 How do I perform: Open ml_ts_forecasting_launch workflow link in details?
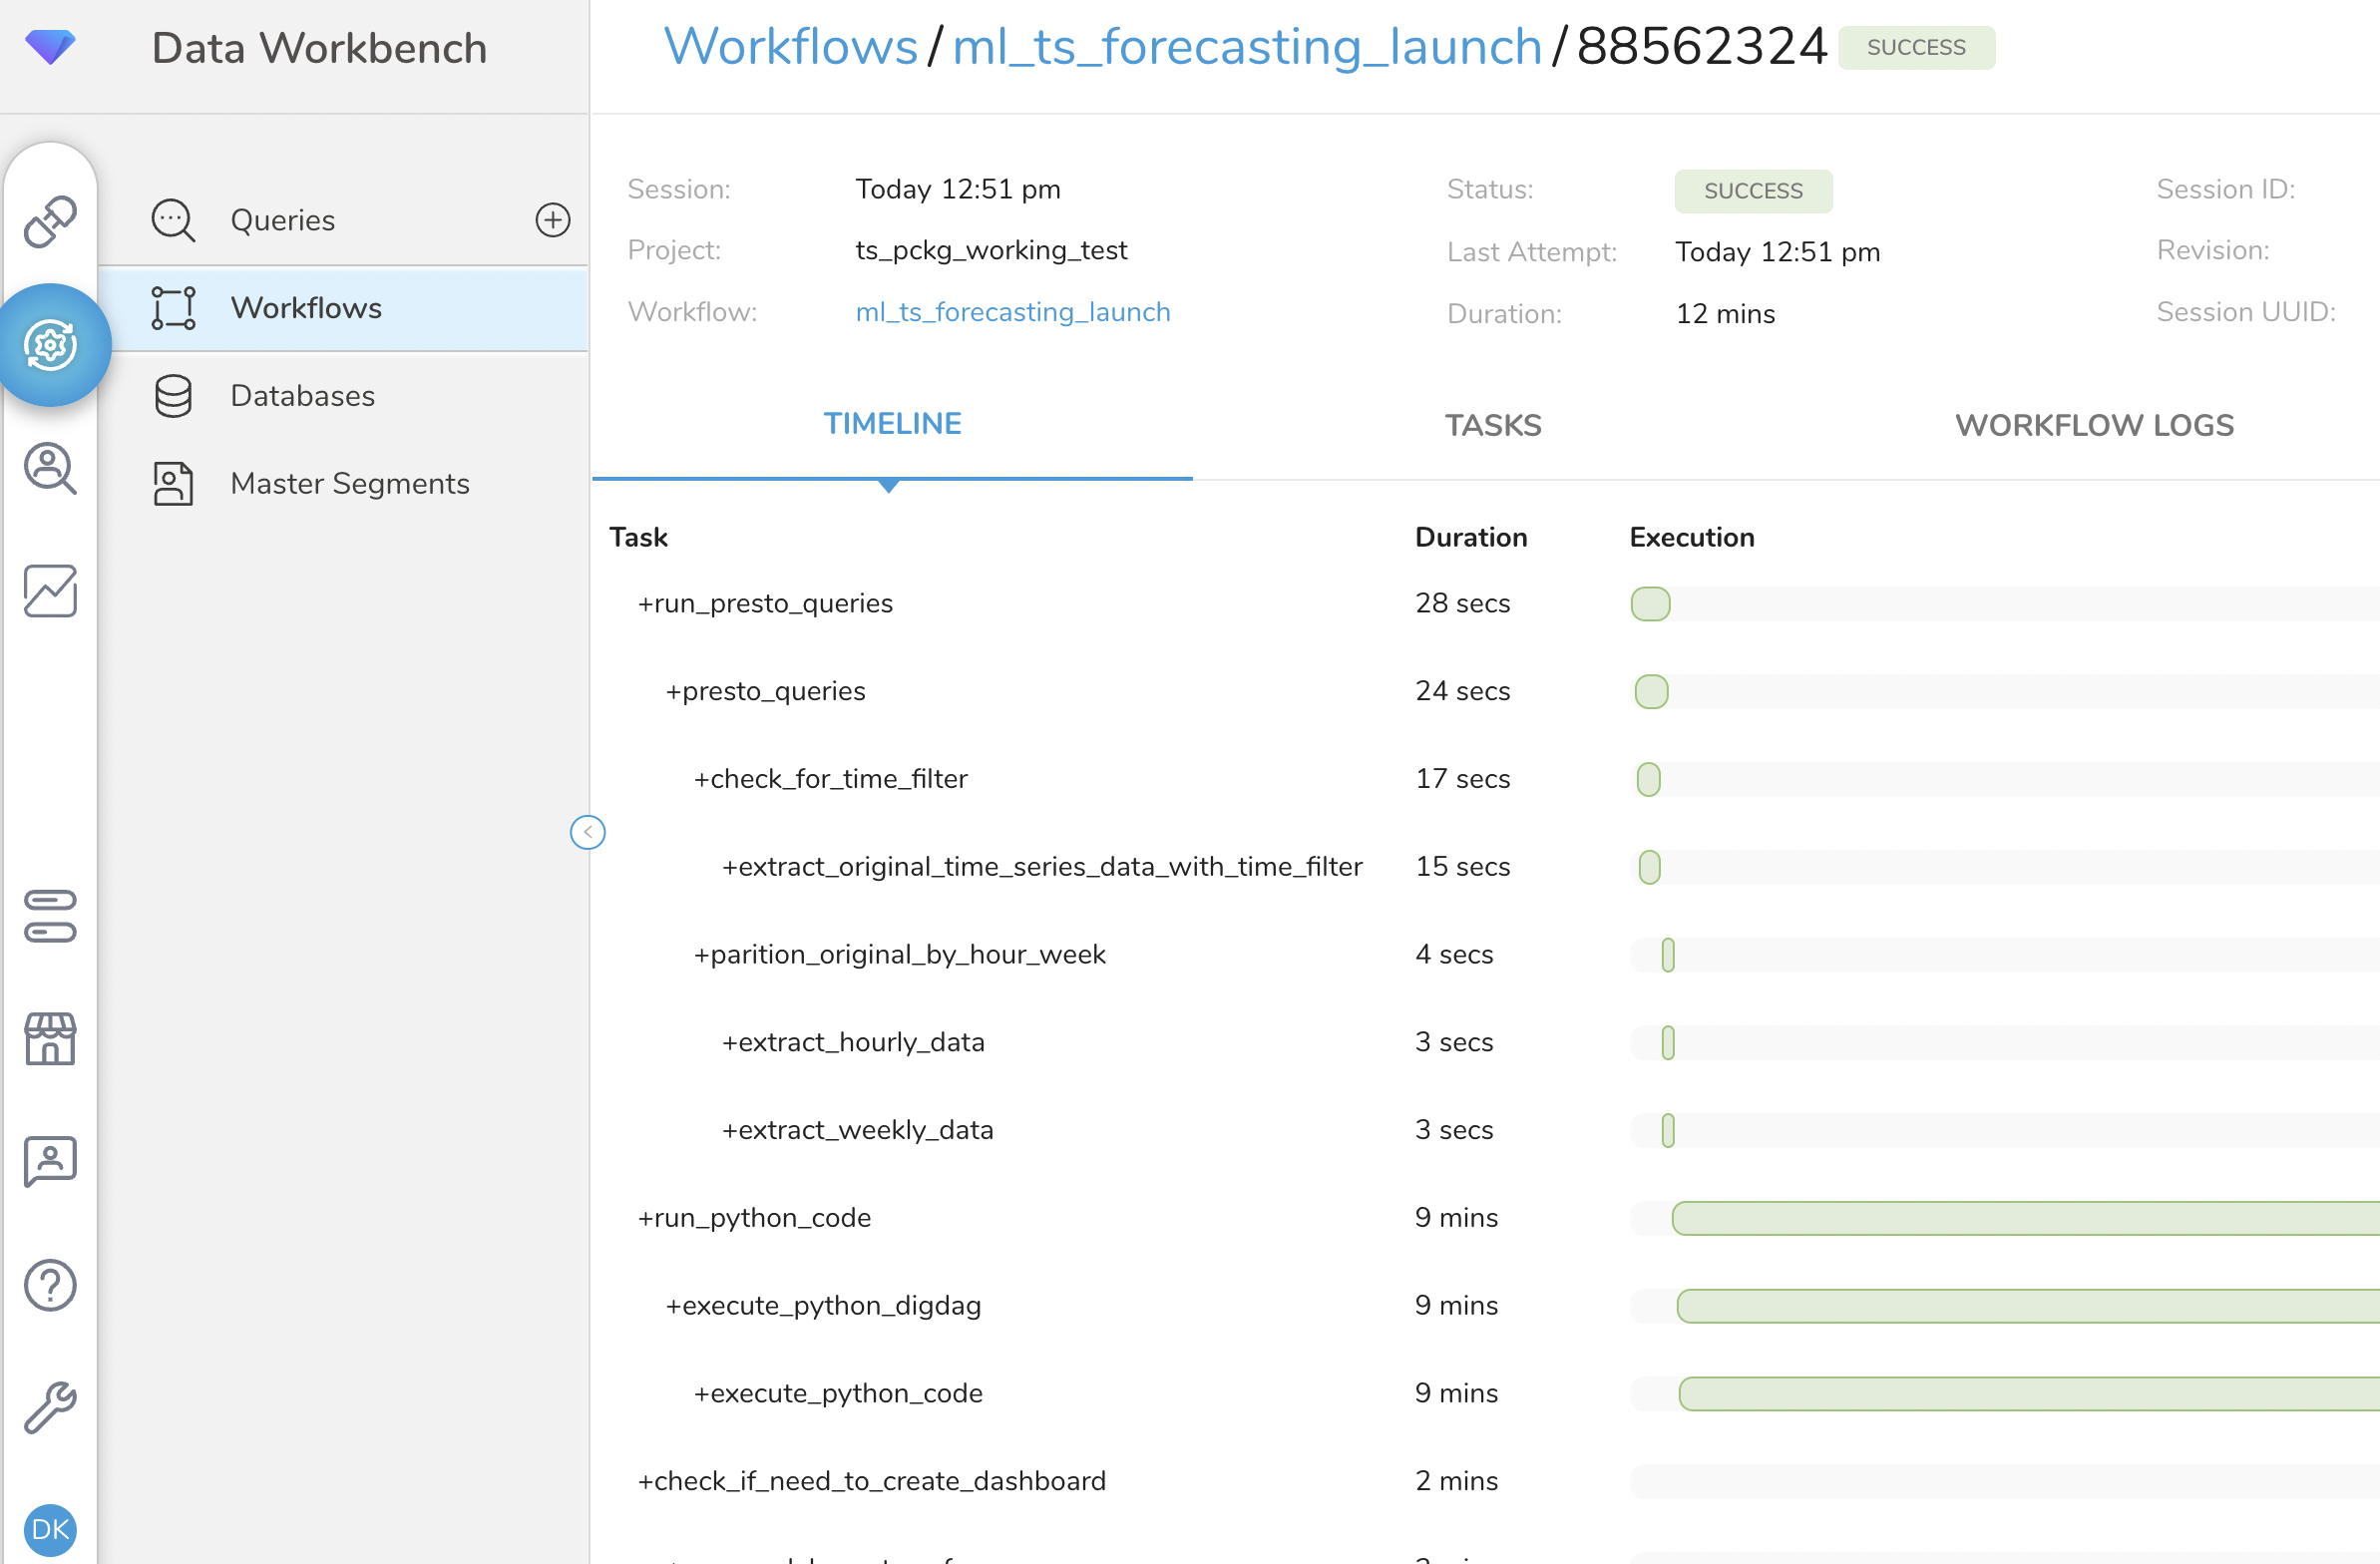[x=1012, y=312]
